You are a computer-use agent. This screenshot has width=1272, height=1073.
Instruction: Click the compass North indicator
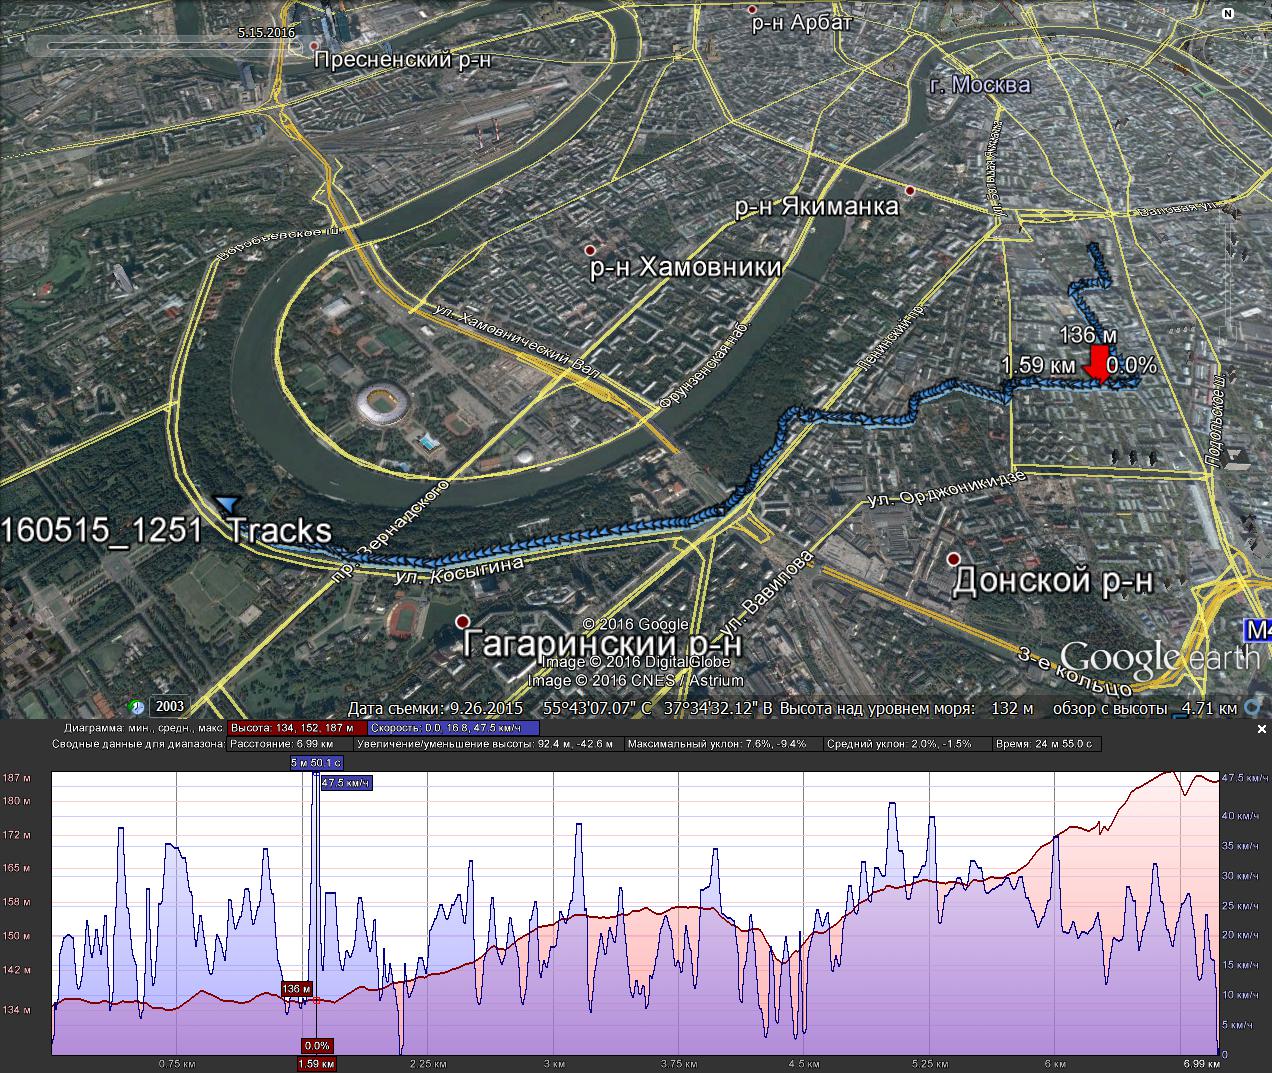click(x=1226, y=14)
